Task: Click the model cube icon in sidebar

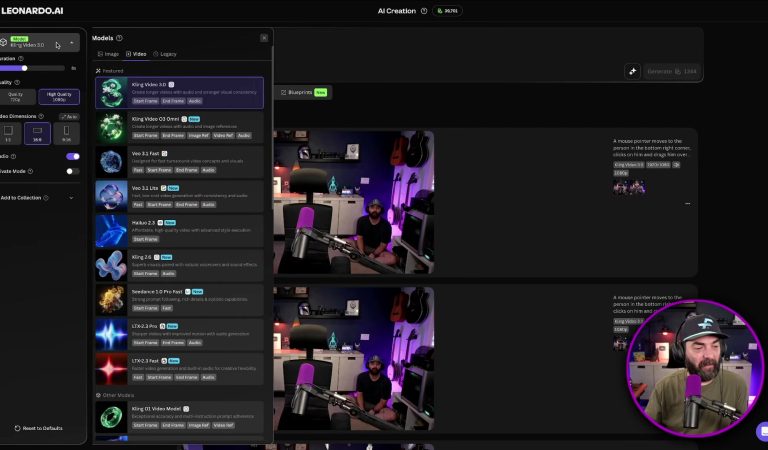Action: pos(3,43)
